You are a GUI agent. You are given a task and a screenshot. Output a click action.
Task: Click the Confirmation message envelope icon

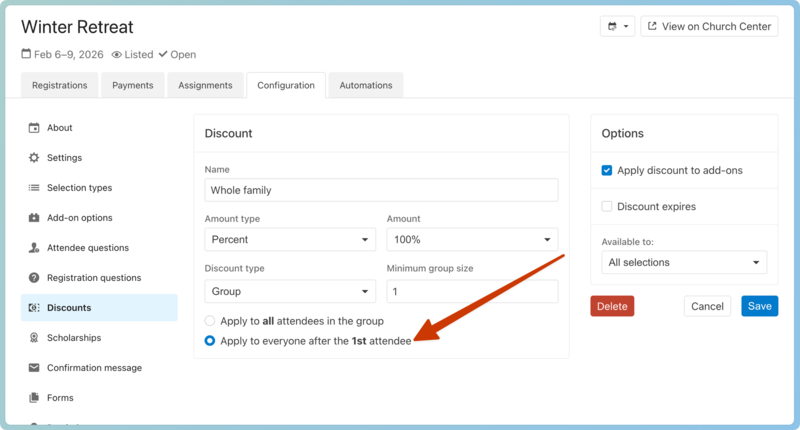pos(34,368)
